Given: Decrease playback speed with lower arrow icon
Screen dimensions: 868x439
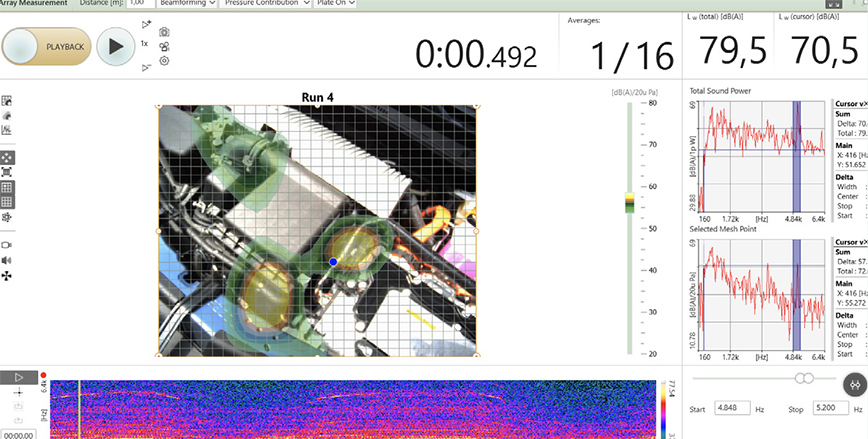Looking at the screenshot, I should click(x=147, y=67).
